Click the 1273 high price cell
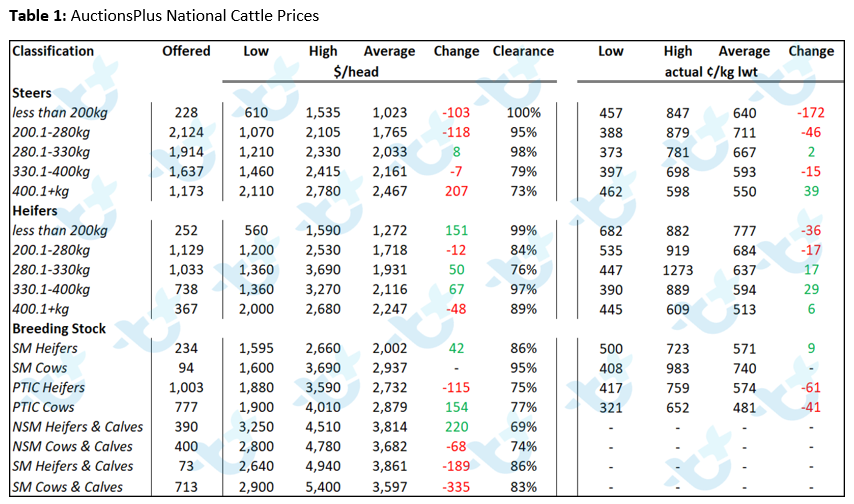 coord(678,270)
